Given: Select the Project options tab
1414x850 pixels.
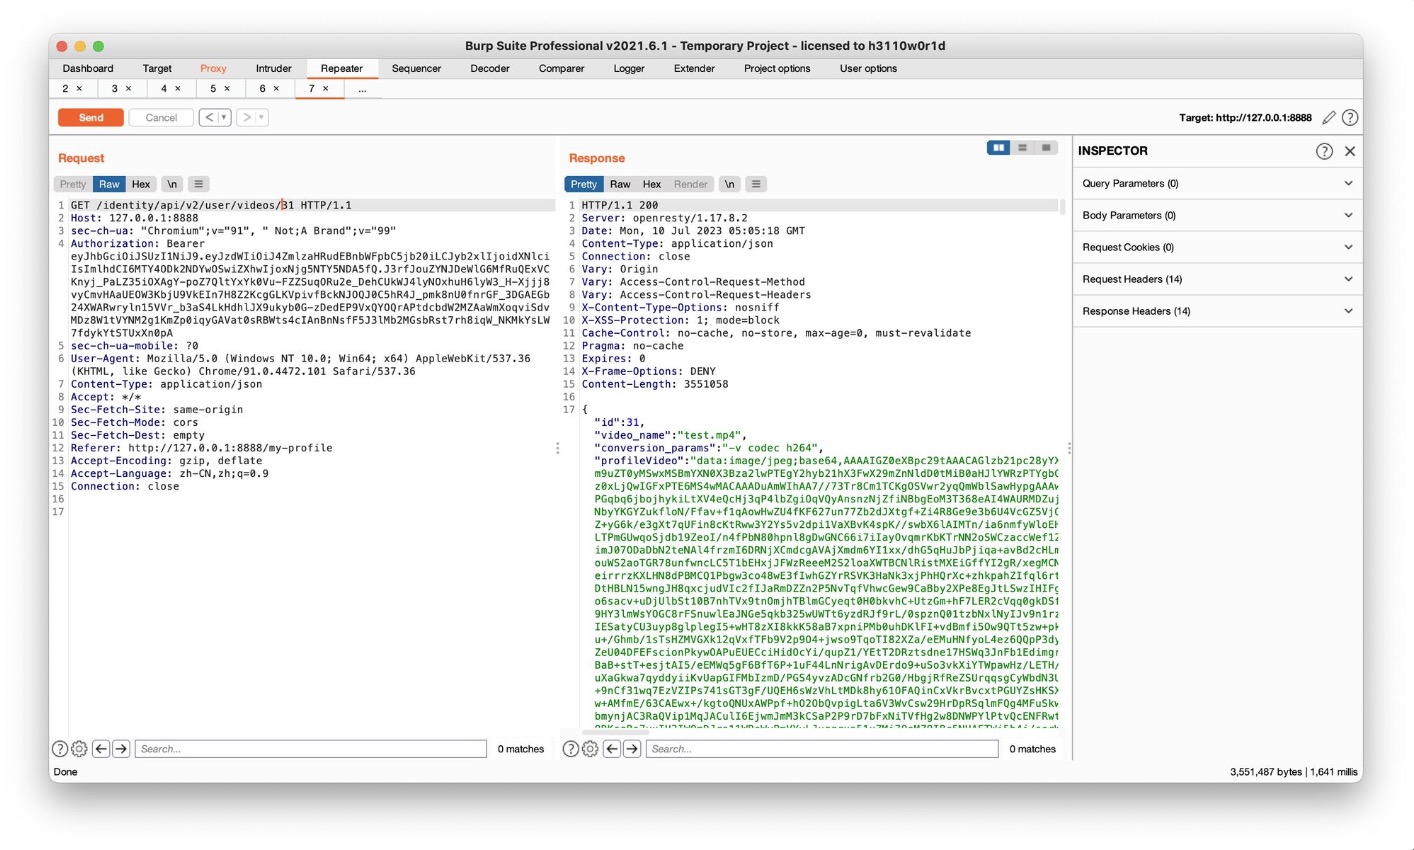Looking at the screenshot, I should [x=777, y=68].
